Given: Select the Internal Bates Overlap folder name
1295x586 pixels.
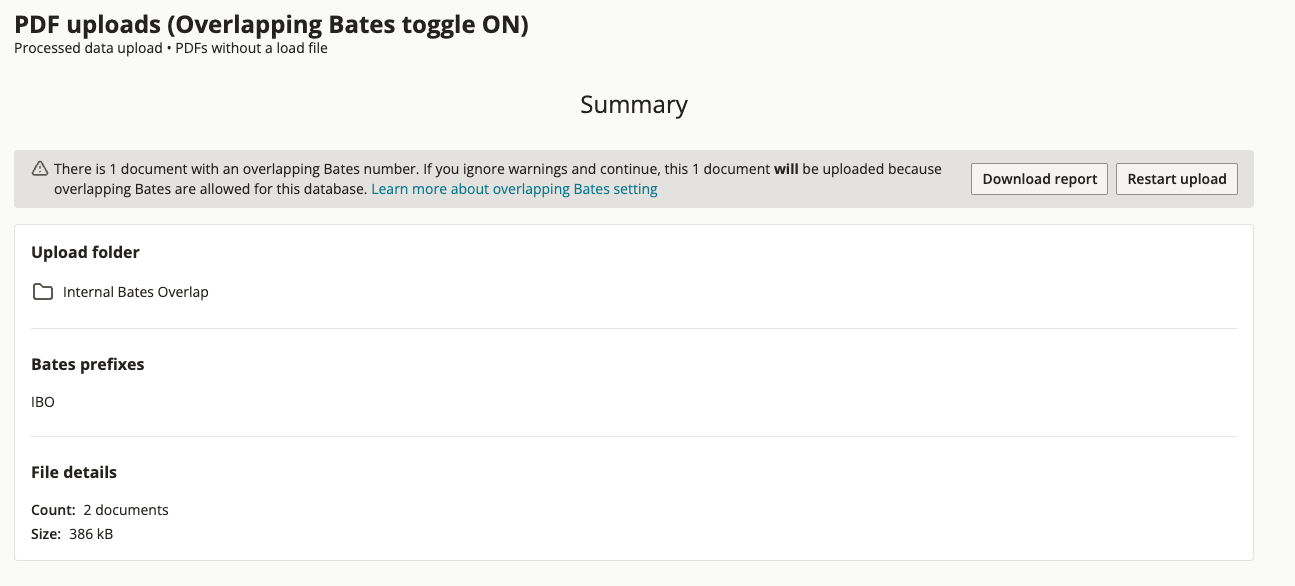Looking at the screenshot, I should click(136, 292).
